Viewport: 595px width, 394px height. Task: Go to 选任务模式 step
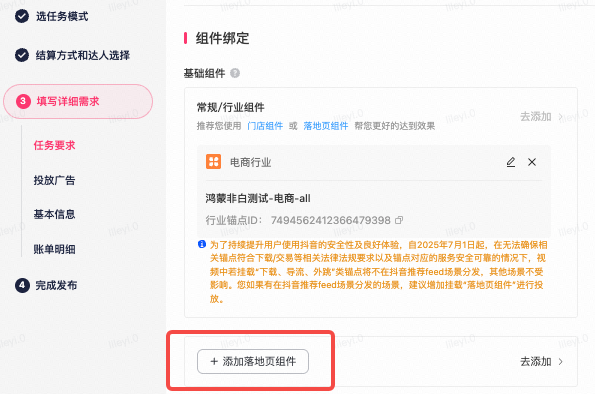62,16
